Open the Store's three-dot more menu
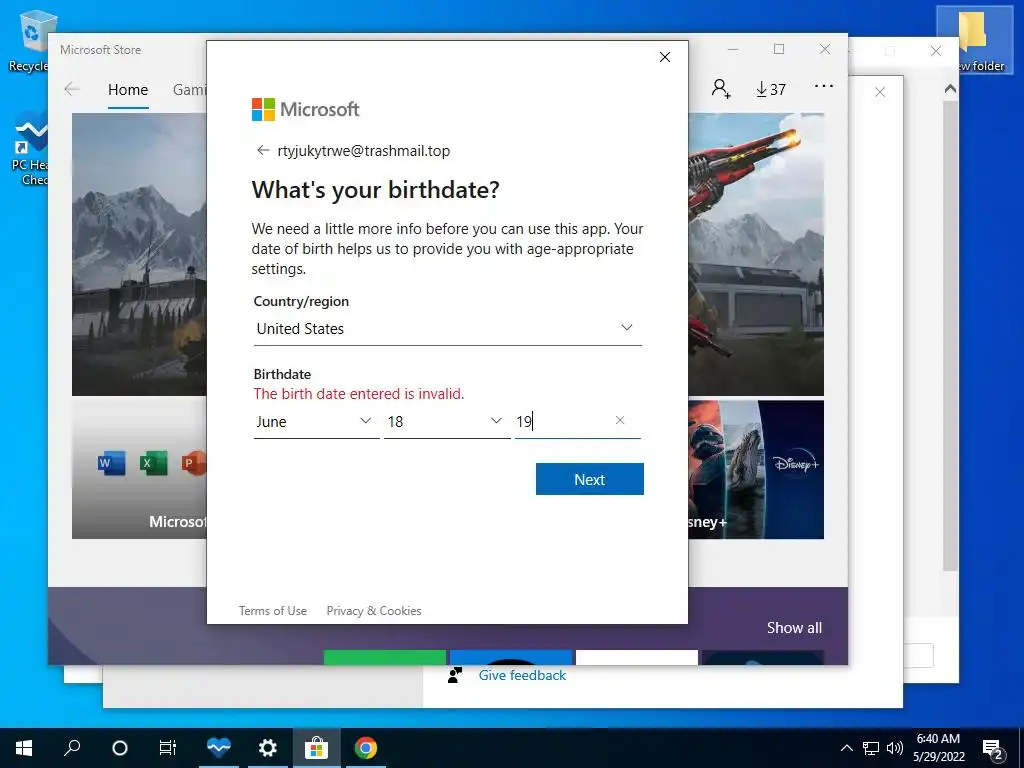This screenshot has width=1024, height=768. 824,86
